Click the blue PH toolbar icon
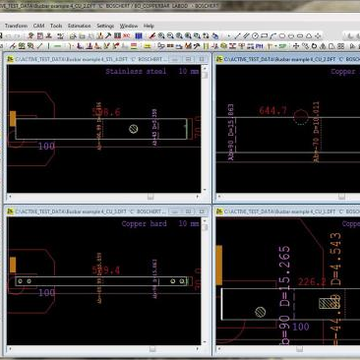Viewport: 360px width, 360px height. click(259, 46)
